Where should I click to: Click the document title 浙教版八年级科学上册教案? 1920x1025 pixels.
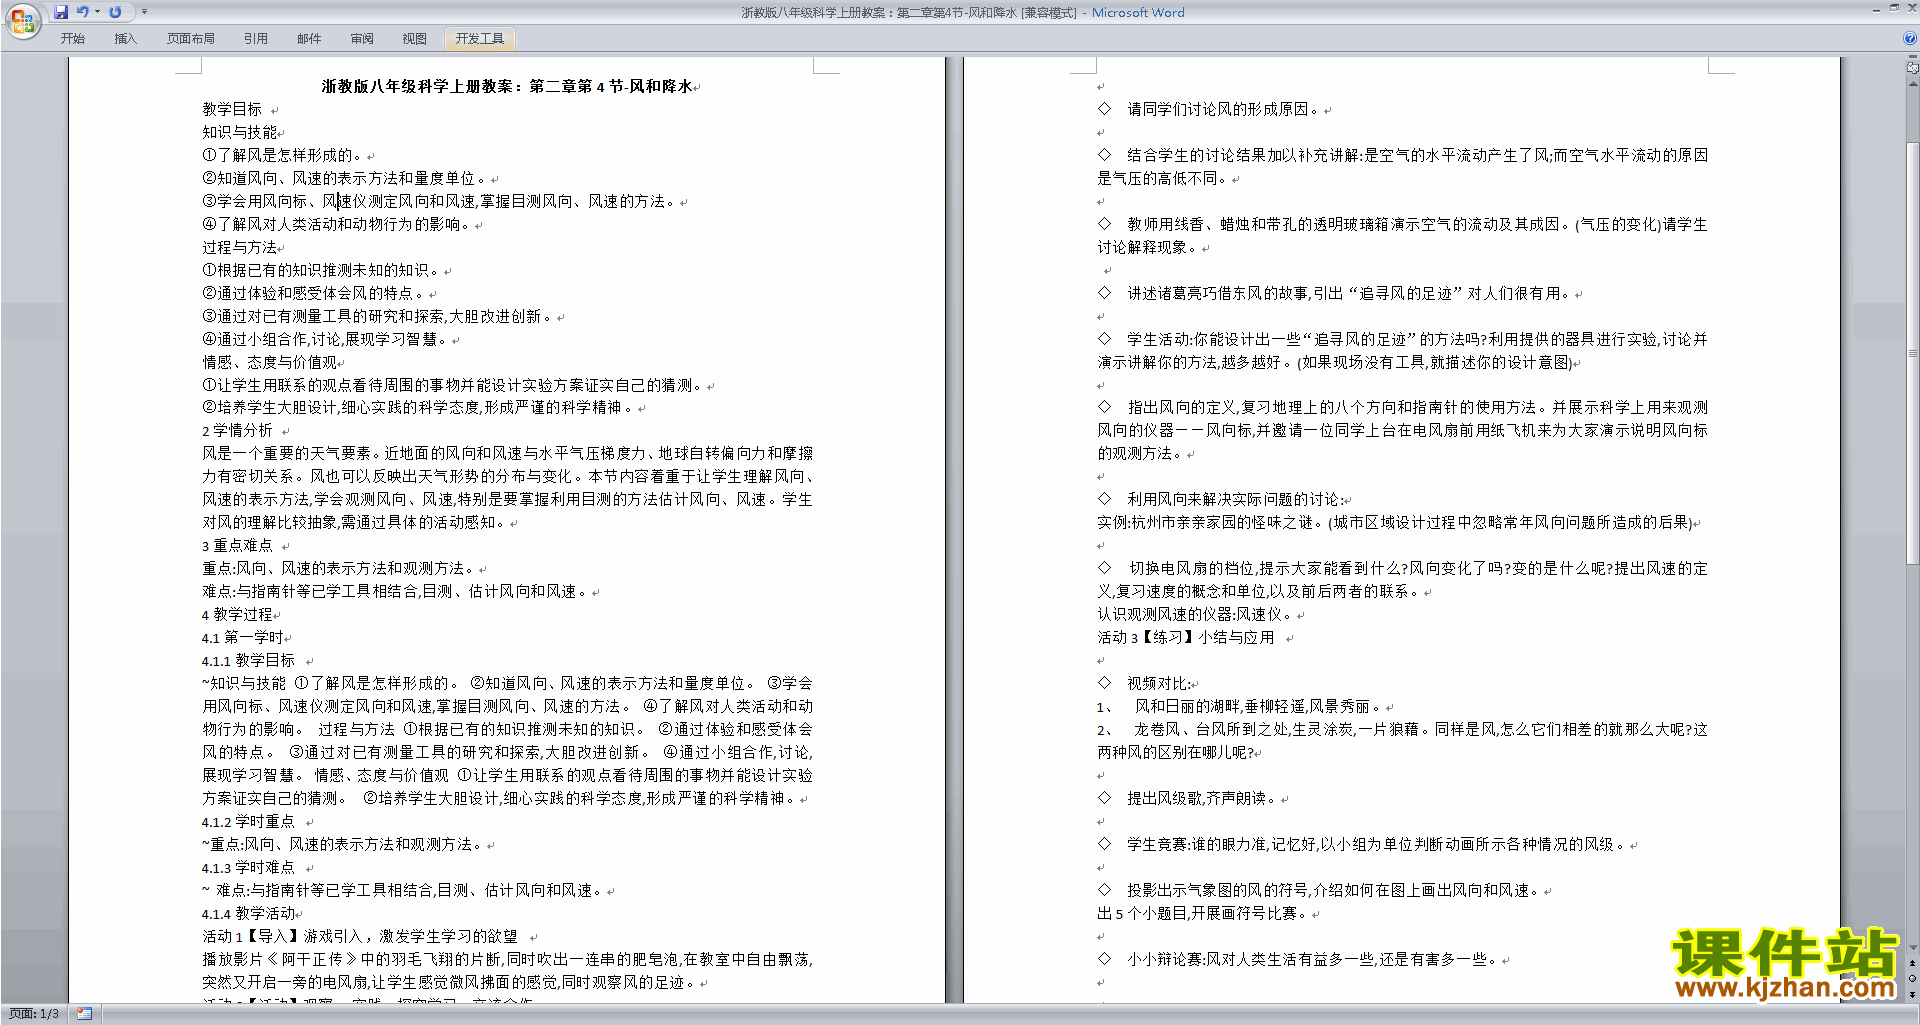[x=506, y=86]
